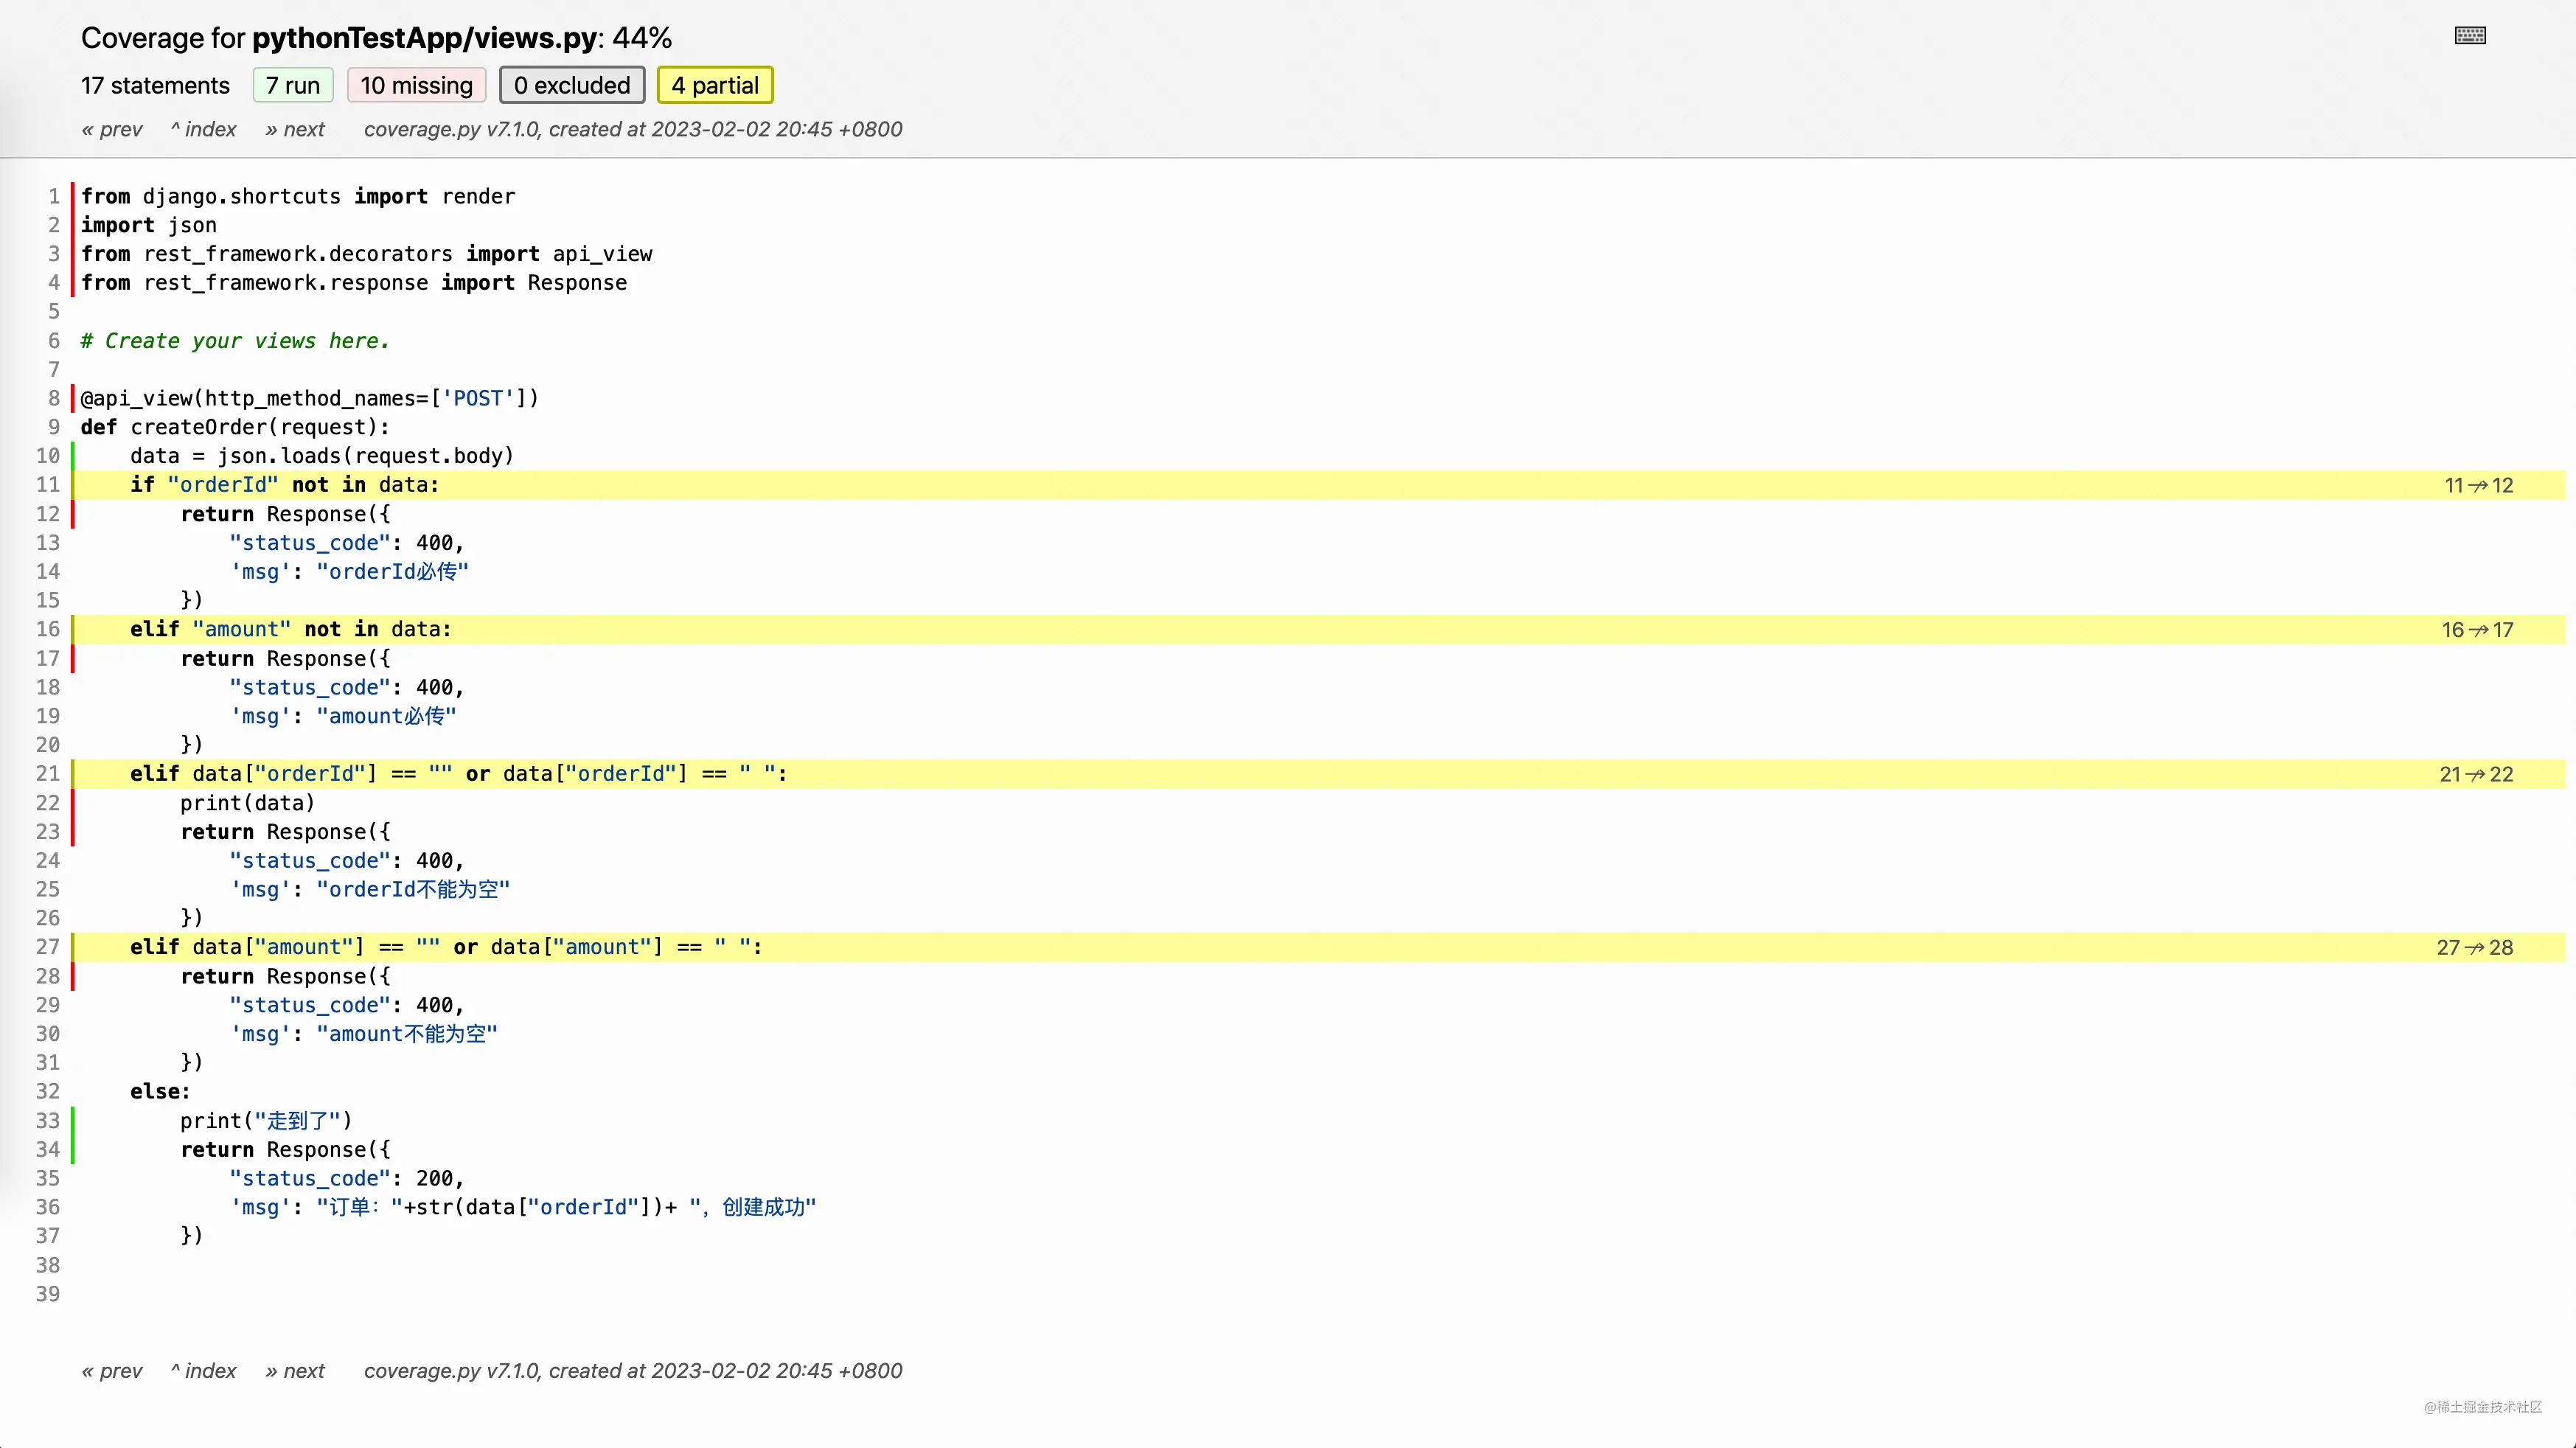Click line number 10

[x=48, y=456]
